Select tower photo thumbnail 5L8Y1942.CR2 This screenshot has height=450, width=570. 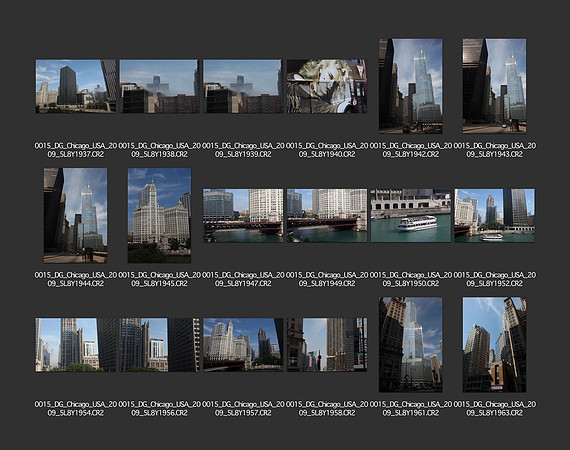coord(411,86)
